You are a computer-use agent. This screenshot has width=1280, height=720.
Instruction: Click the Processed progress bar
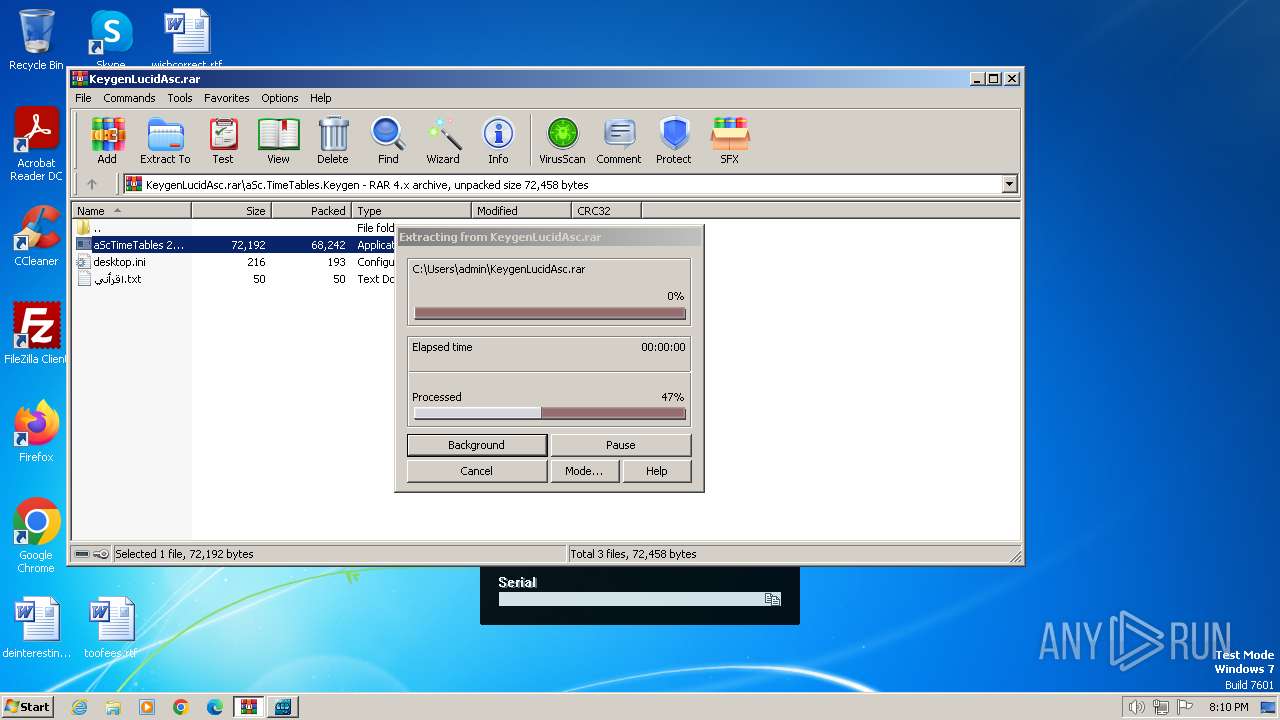click(549, 413)
